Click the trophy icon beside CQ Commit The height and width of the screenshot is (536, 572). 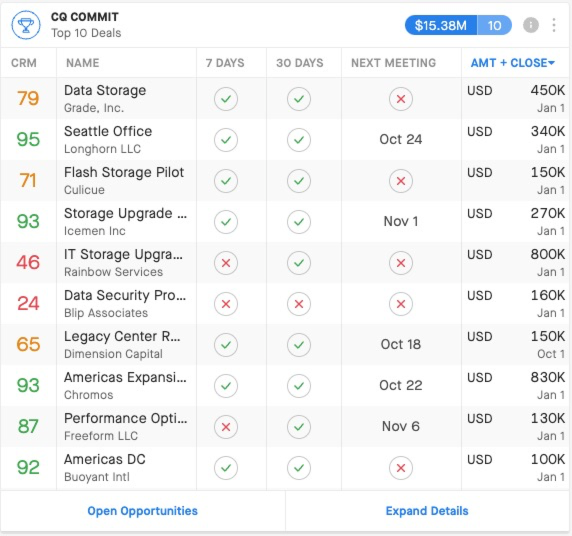(x=26, y=25)
